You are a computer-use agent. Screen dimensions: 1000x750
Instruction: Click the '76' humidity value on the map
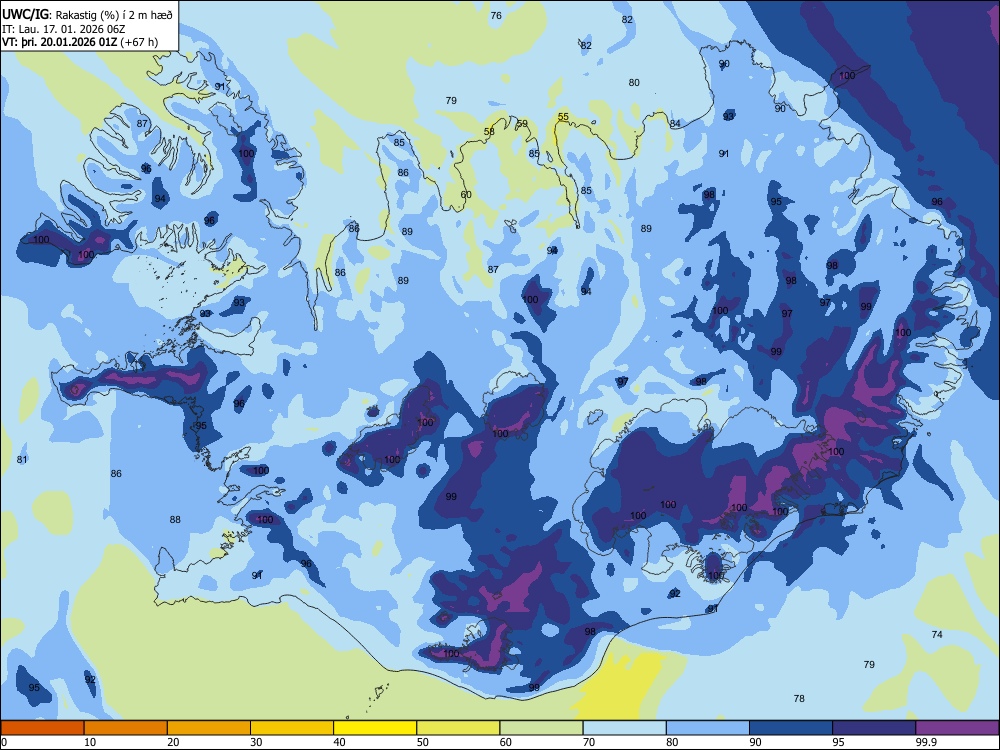click(496, 15)
